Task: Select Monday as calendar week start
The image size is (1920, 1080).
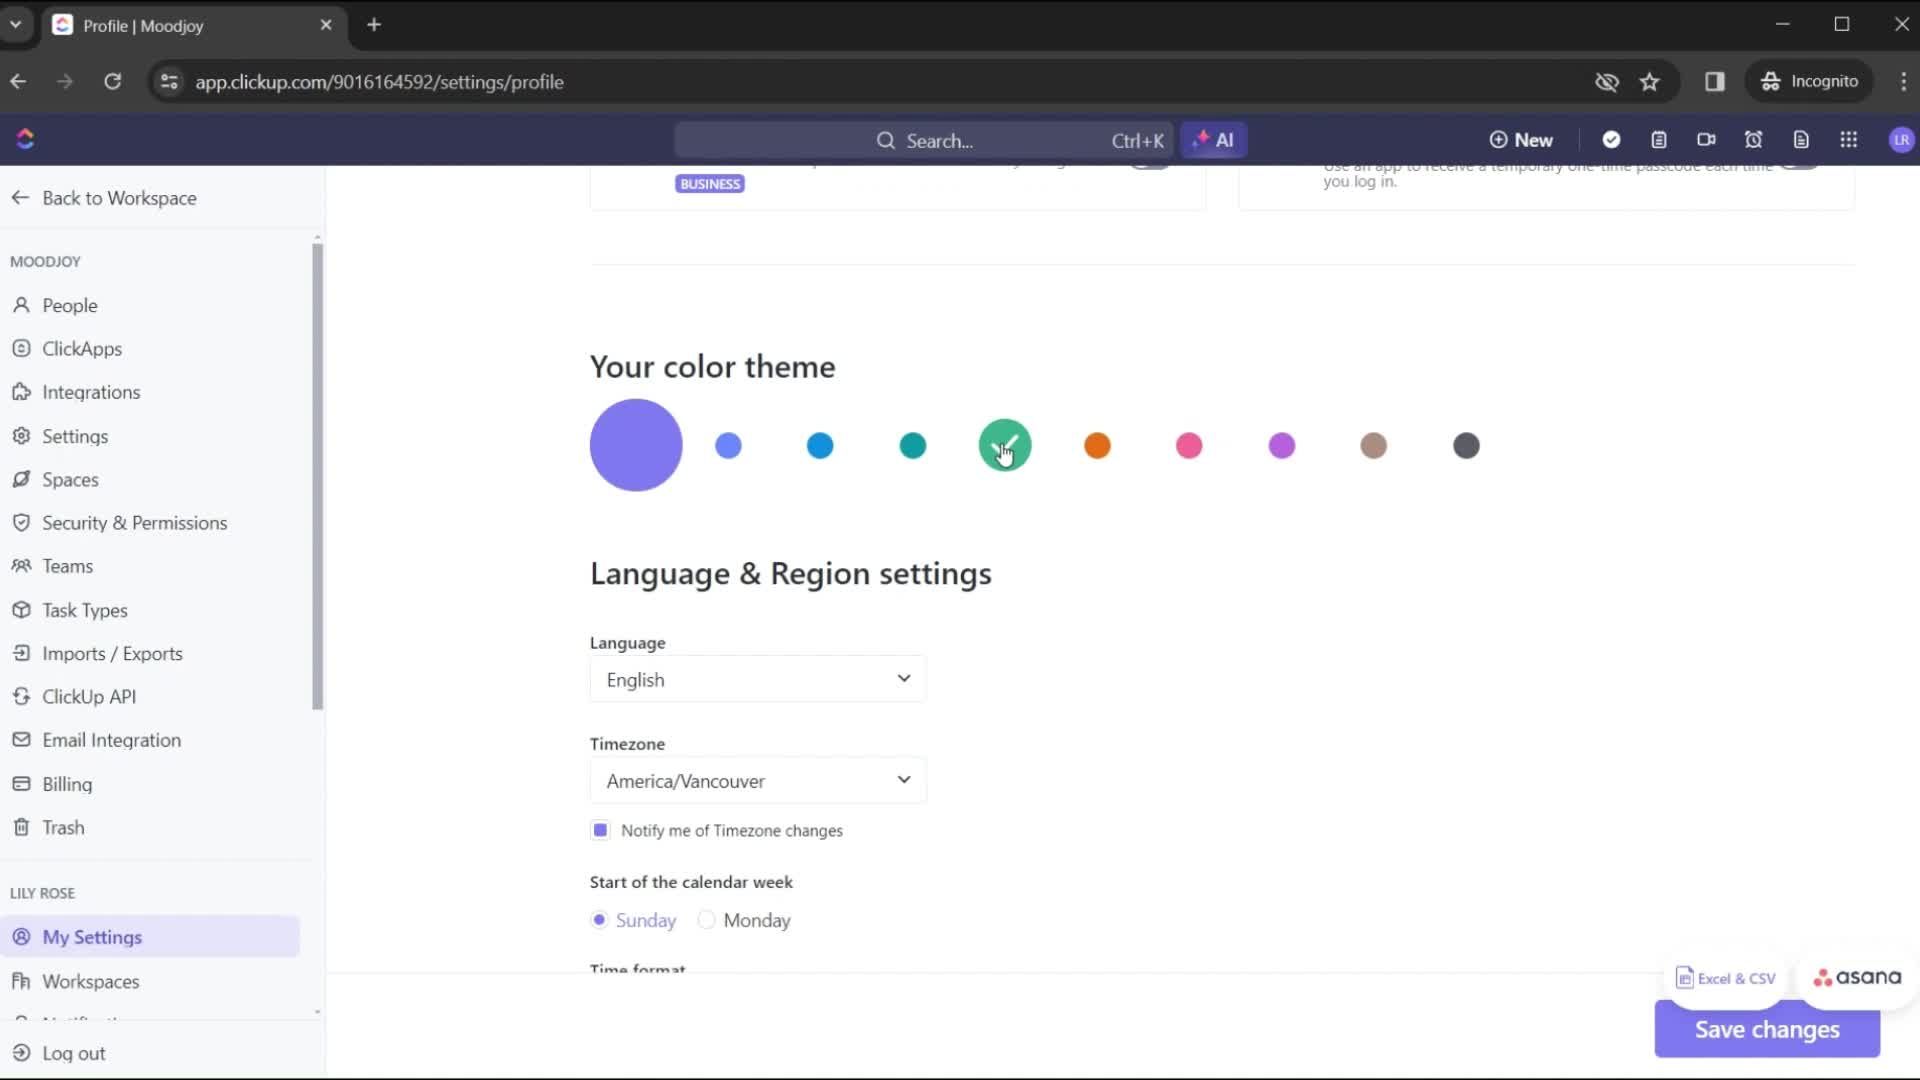Action: click(x=707, y=919)
